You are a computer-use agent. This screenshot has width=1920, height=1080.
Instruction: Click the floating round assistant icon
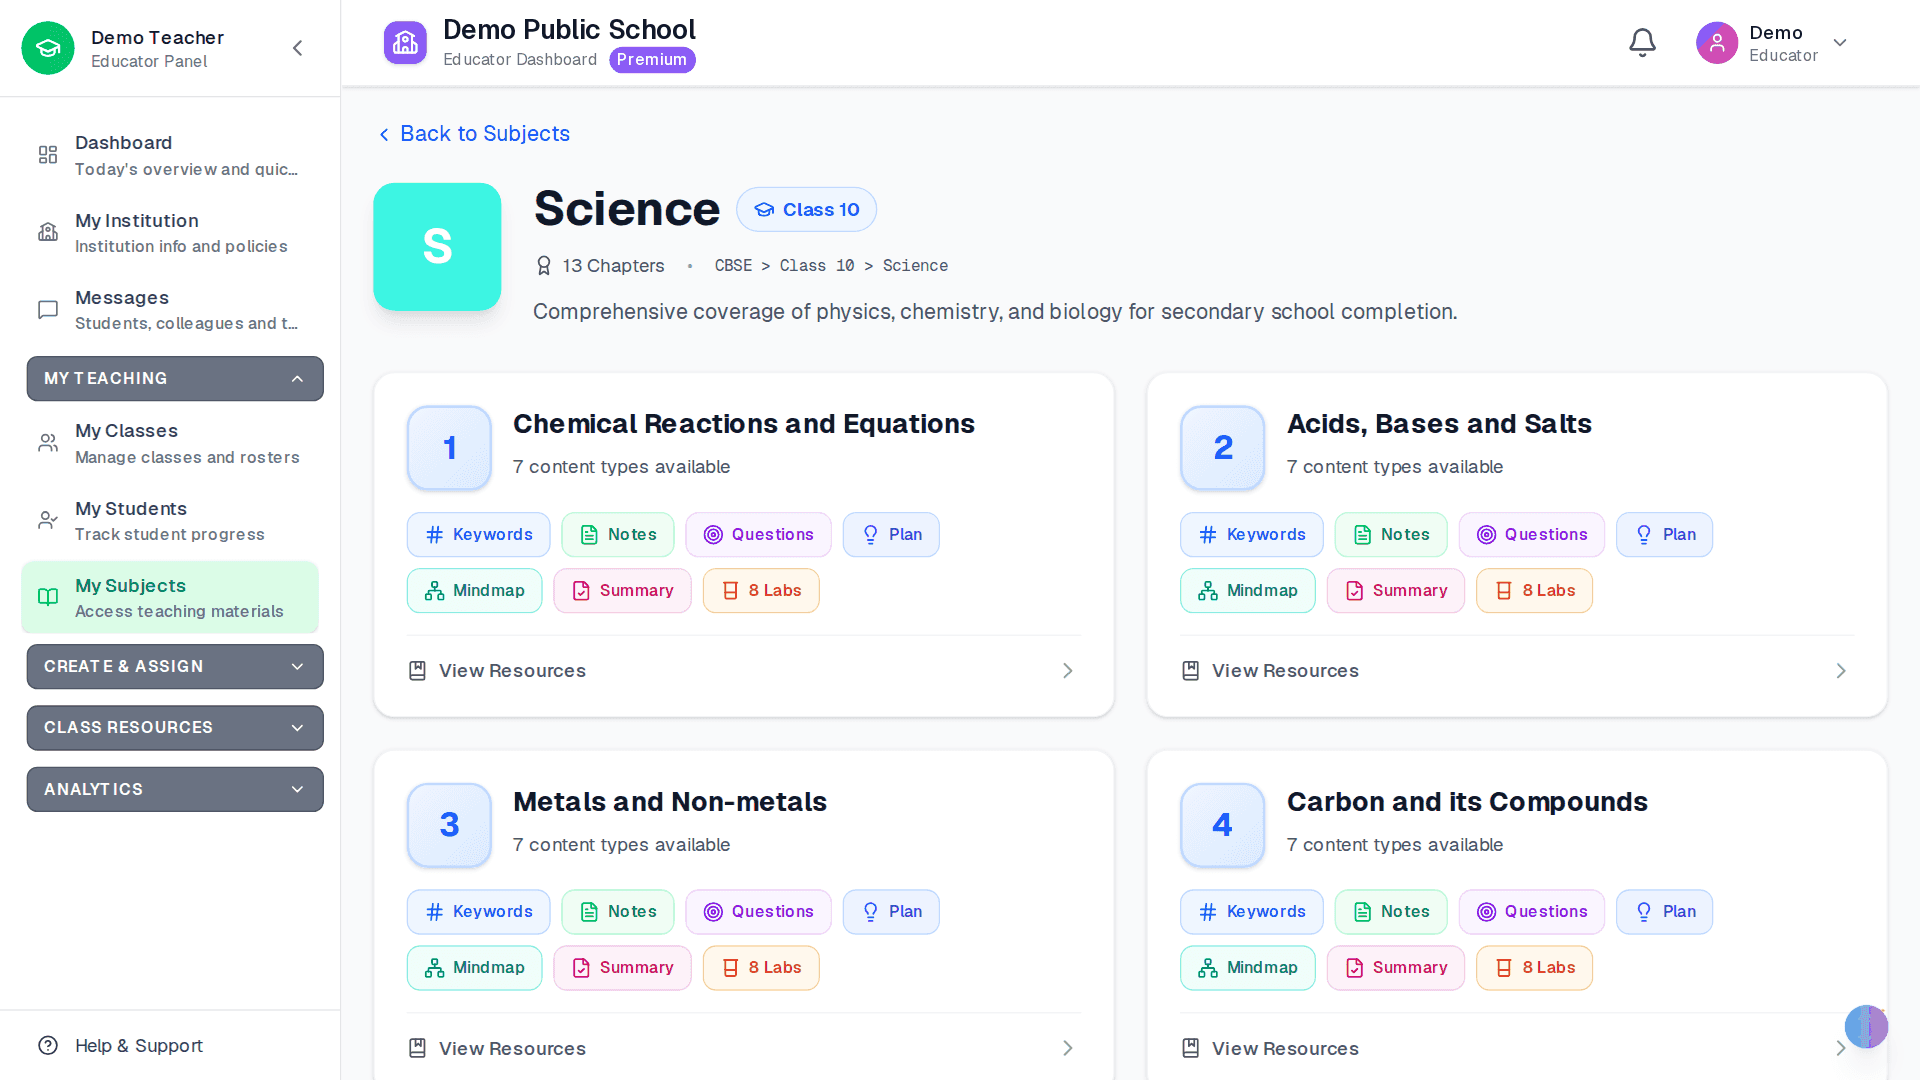1866,1026
